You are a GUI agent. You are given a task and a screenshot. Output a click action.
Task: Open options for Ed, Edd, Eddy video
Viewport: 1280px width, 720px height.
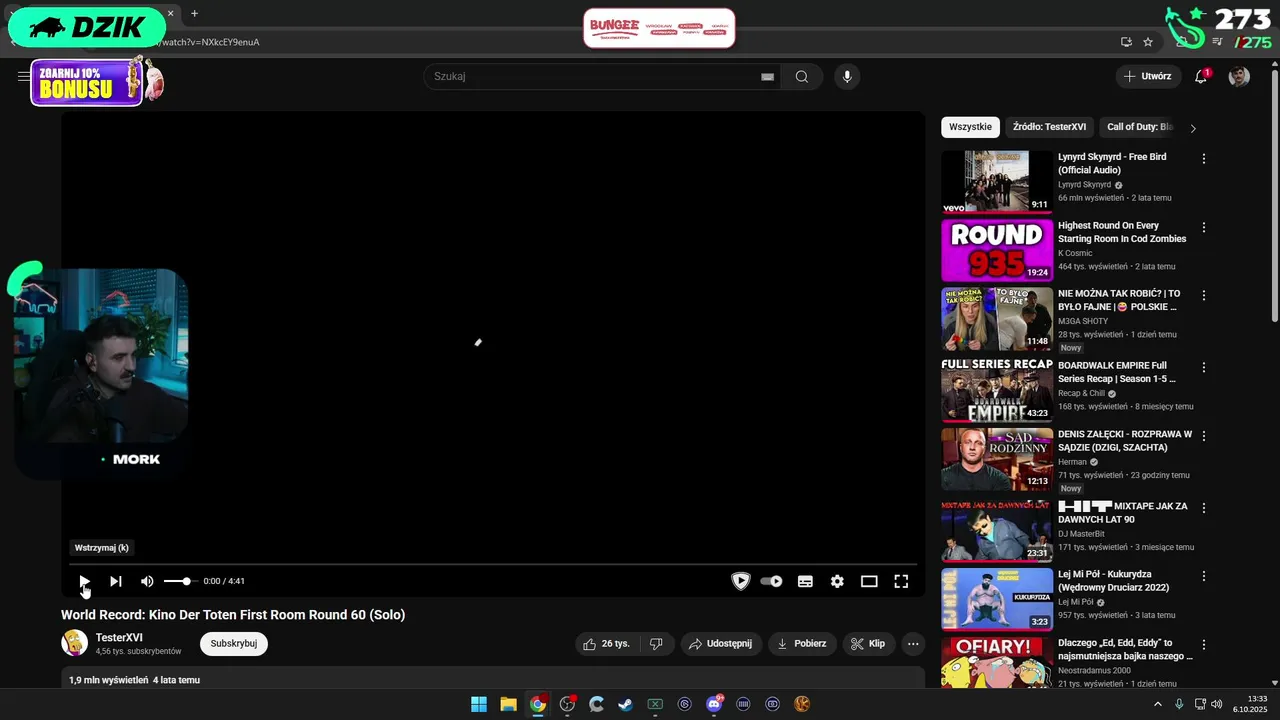coord(1204,644)
